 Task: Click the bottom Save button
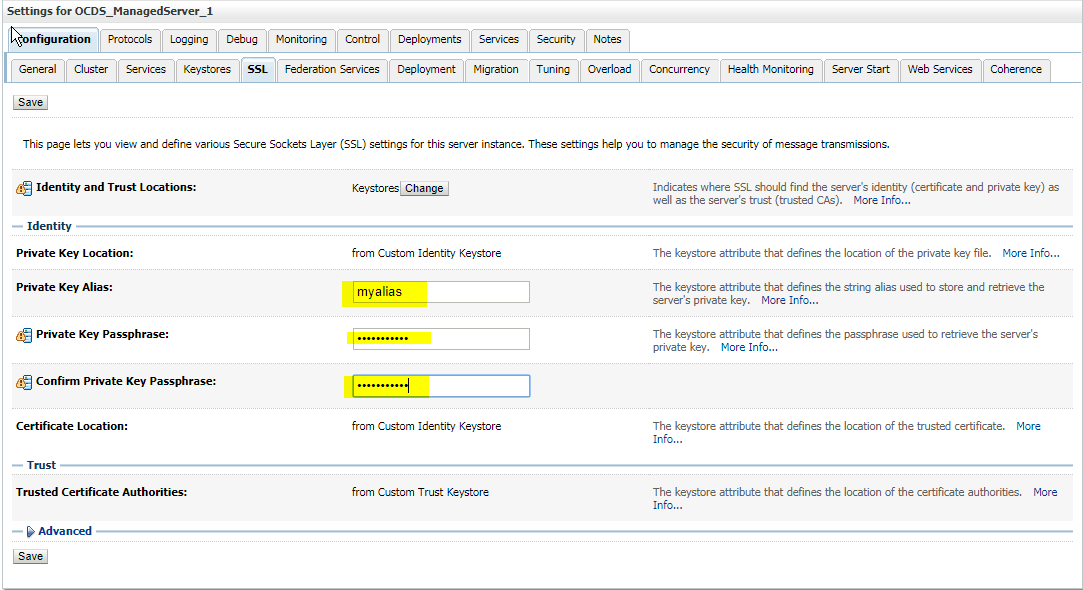pos(29,556)
